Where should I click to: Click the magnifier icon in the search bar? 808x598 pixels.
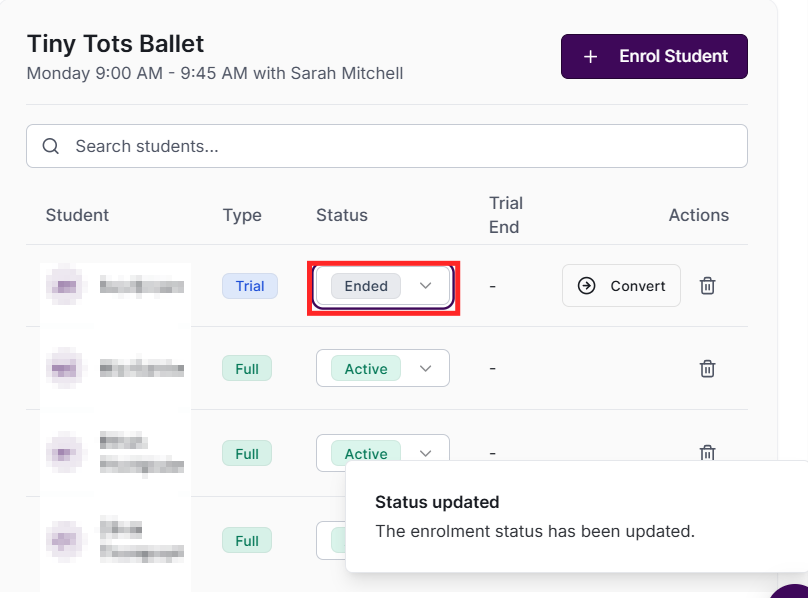click(51, 146)
